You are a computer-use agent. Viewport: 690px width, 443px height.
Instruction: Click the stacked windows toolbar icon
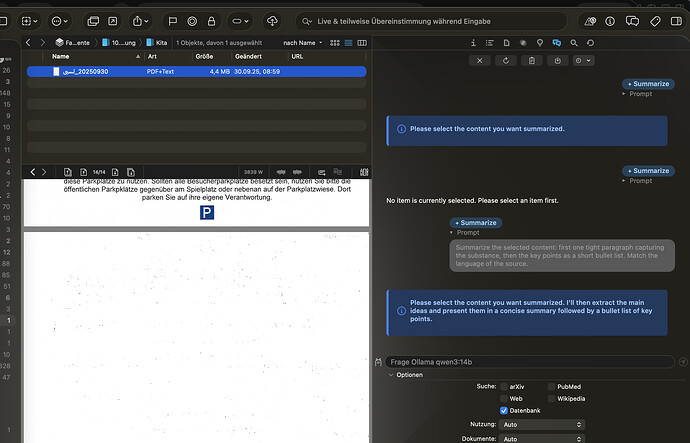(93, 21)
